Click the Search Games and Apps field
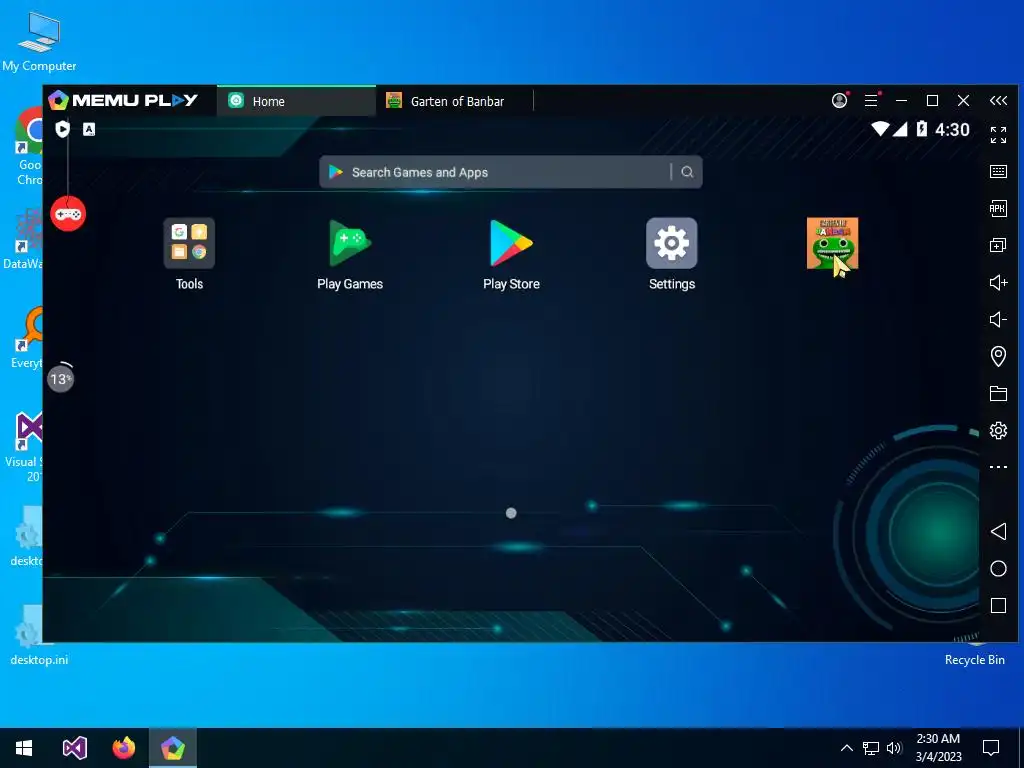 510,172
